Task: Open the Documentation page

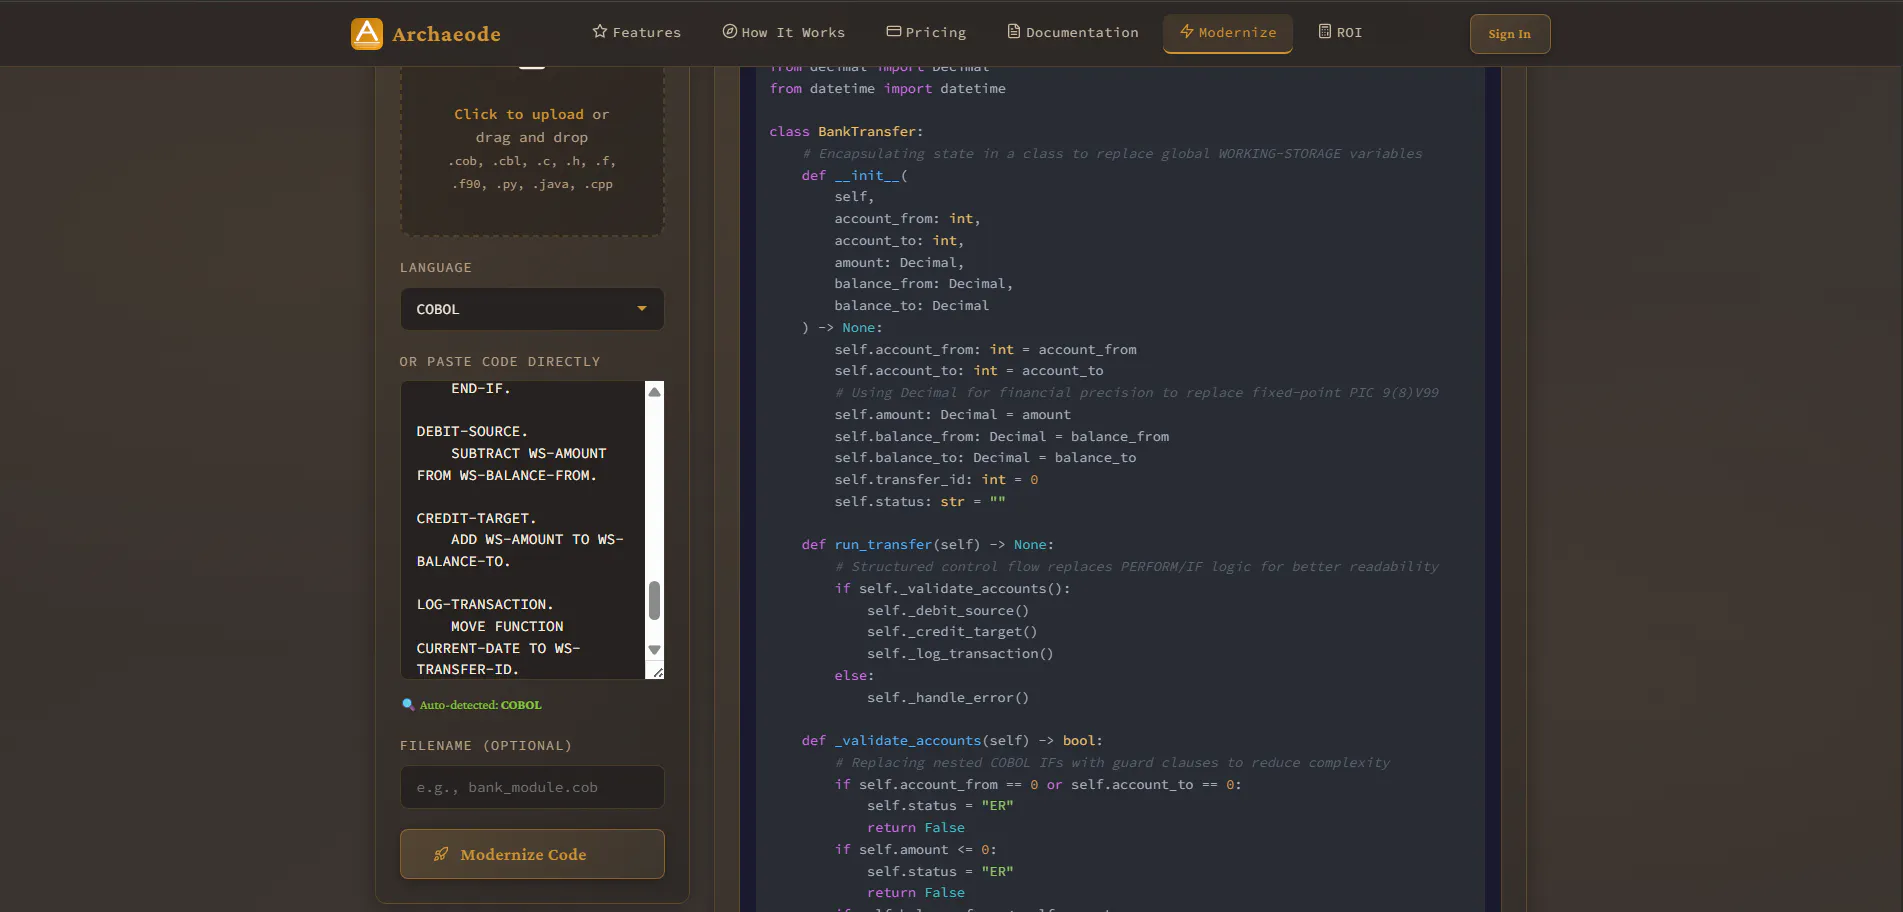Action: [x=1072, y=32]
